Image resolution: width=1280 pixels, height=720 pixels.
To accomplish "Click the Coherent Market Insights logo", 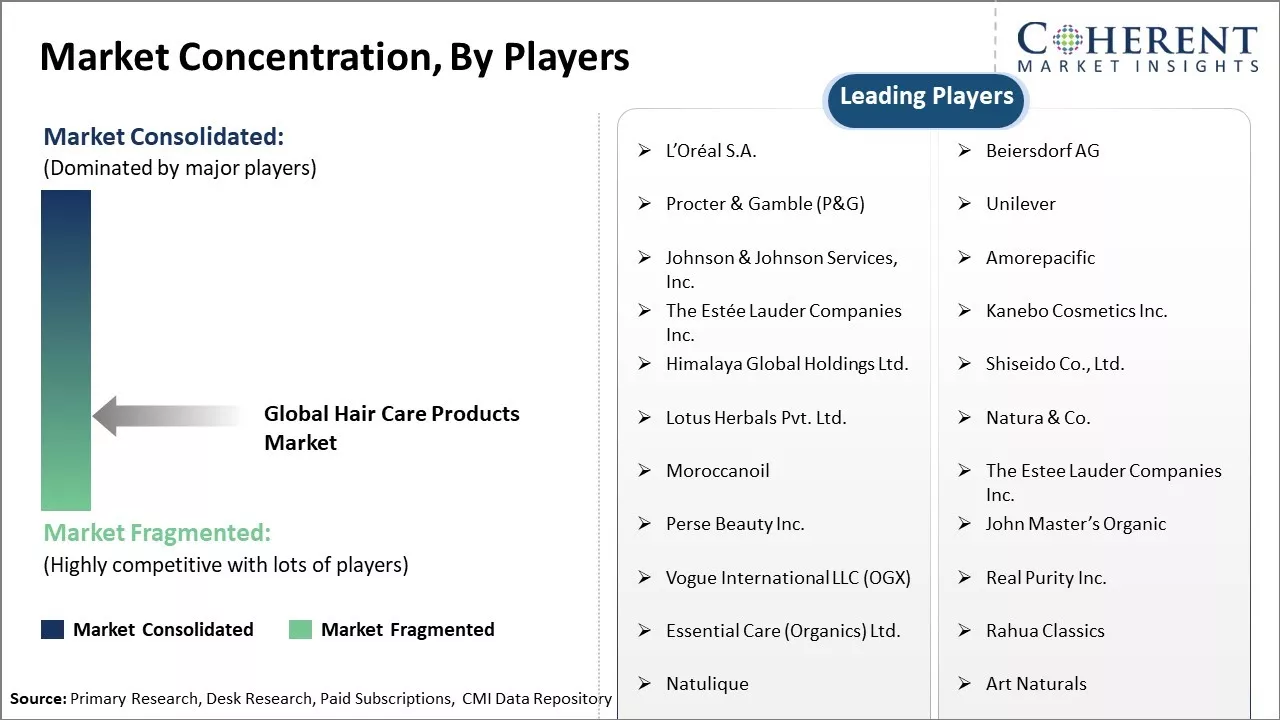I will pos(1137,48).
